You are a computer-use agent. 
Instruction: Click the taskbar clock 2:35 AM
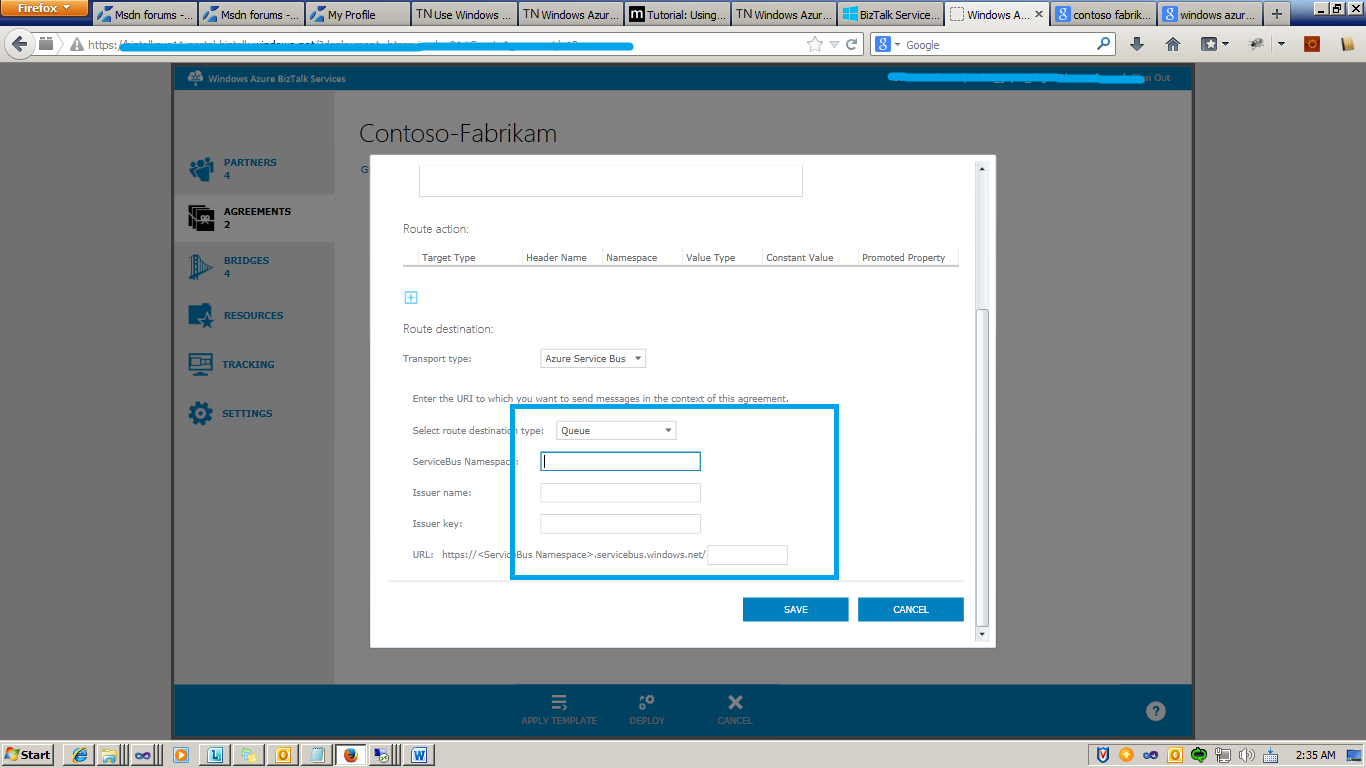point(1314,755)
